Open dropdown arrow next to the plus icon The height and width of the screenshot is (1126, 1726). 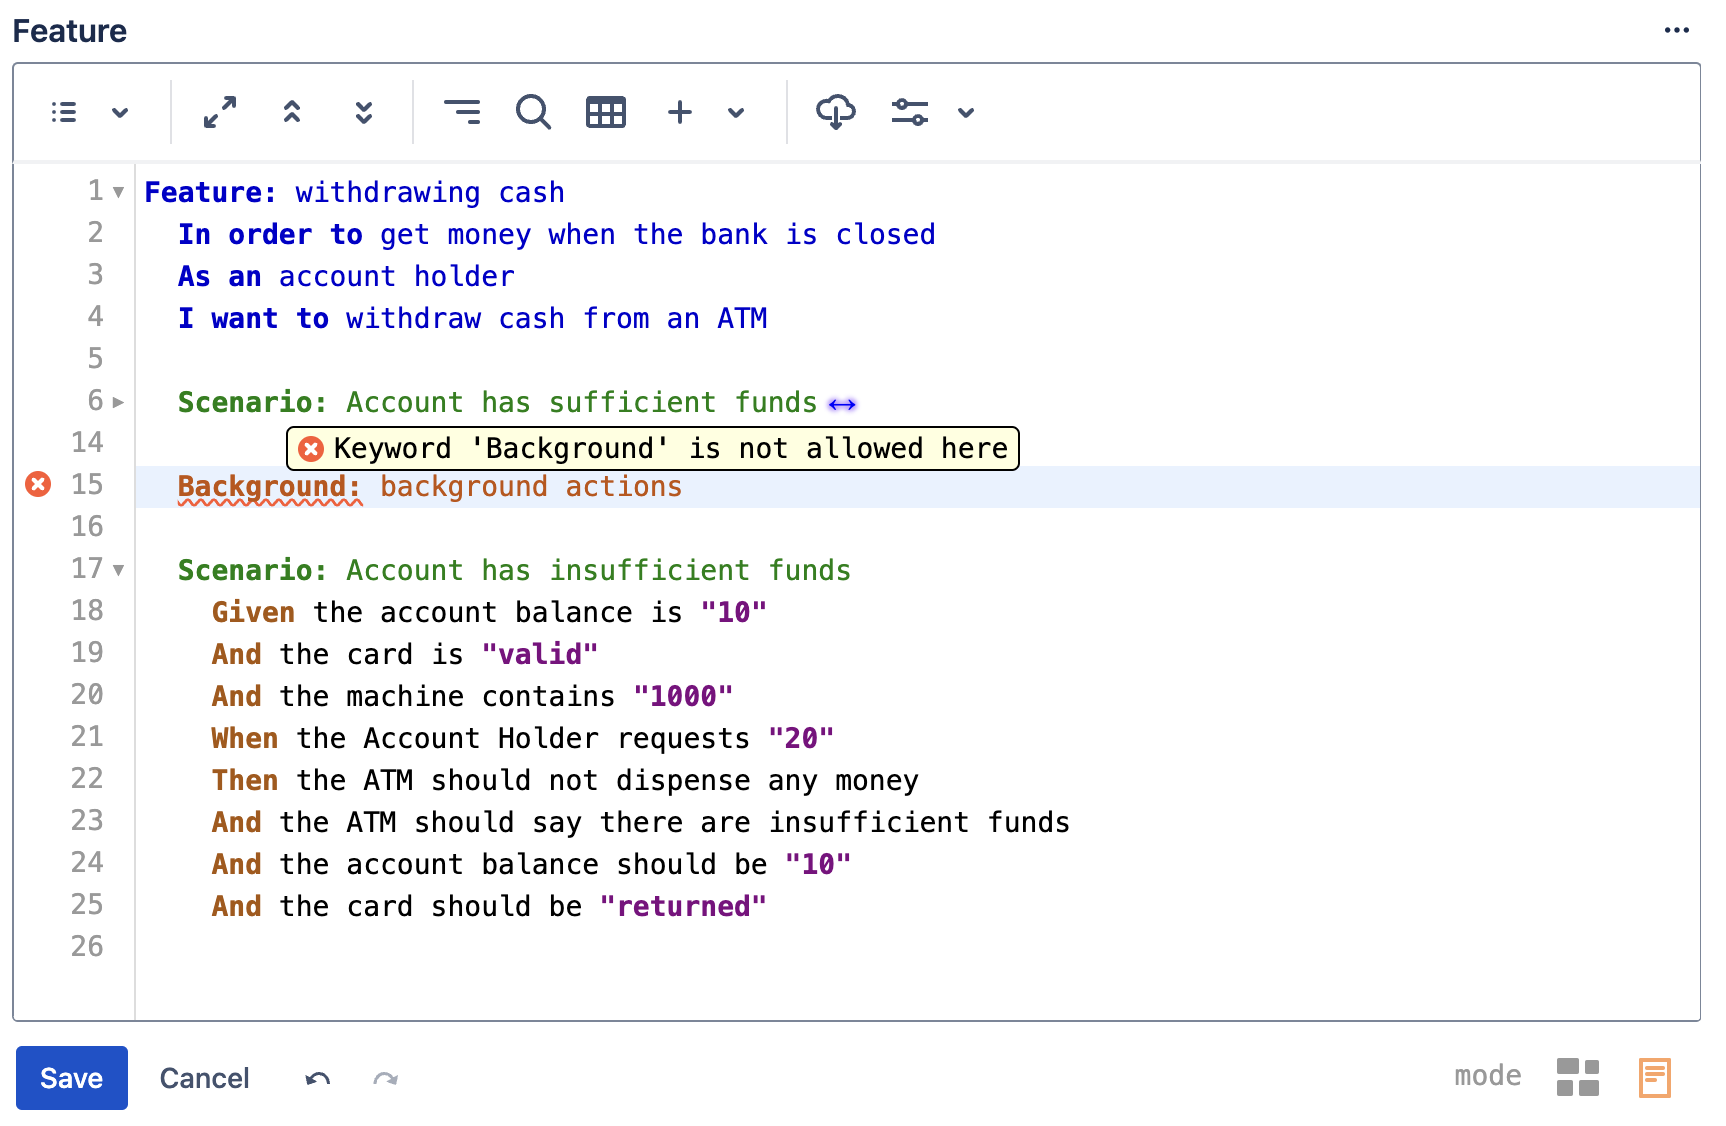[x=736, y=112]
